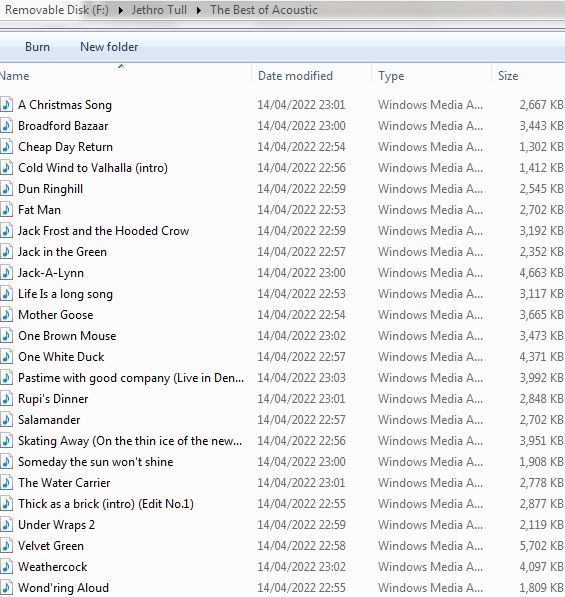Screen dimensions: 565x597
Task: Click the music icon for Dun Ringhill
Action: click(x=6, y=189)
